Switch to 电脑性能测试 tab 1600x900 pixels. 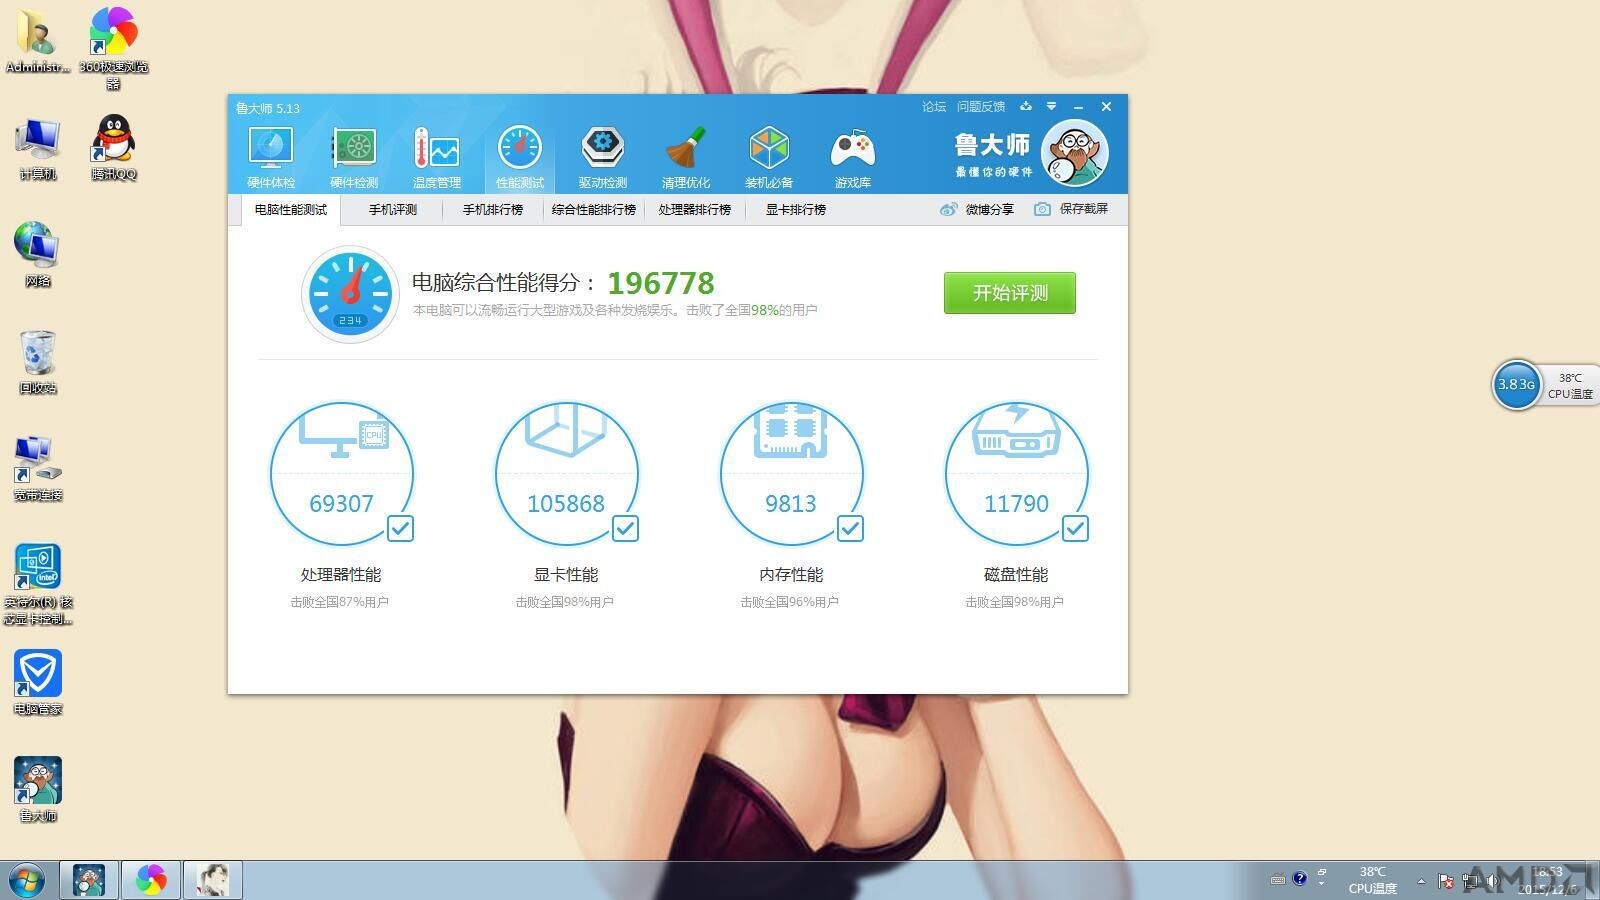pos(291,210)
